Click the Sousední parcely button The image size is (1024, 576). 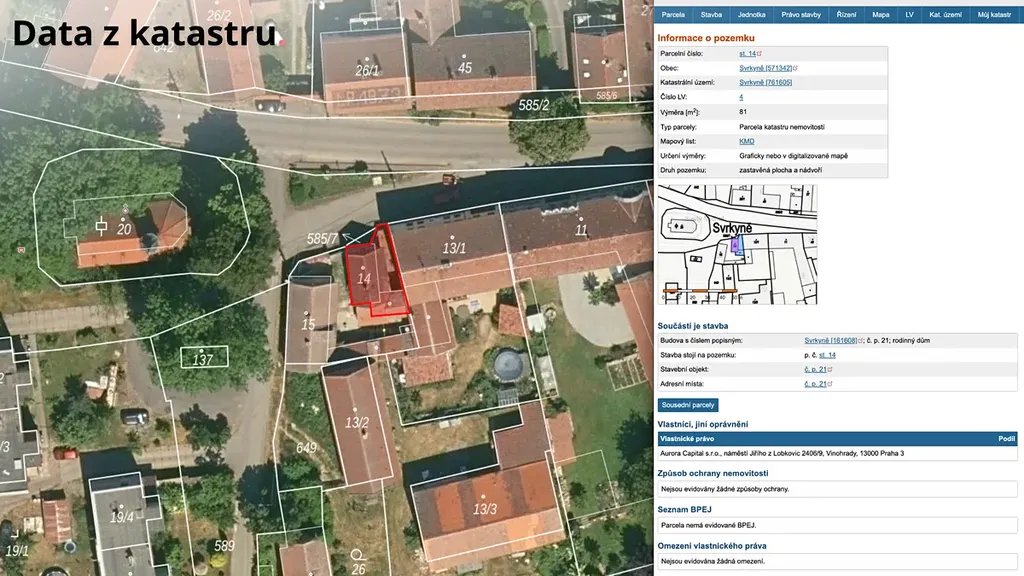click(x=688, y=405)
